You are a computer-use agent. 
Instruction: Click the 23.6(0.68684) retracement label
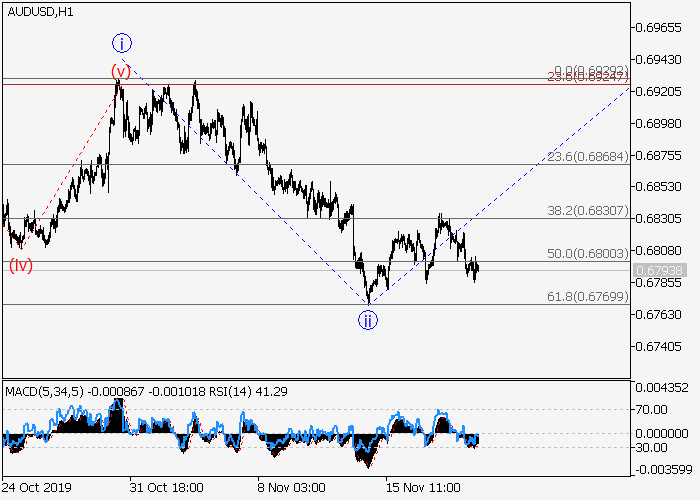coord(587,157)
